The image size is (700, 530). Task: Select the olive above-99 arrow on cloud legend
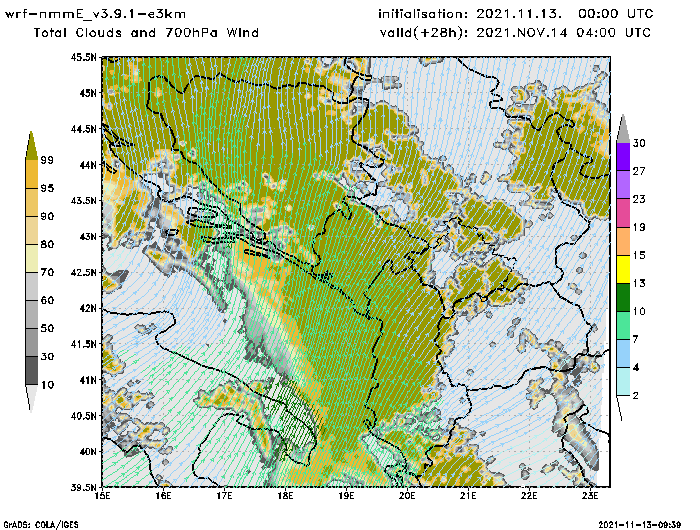31,146
